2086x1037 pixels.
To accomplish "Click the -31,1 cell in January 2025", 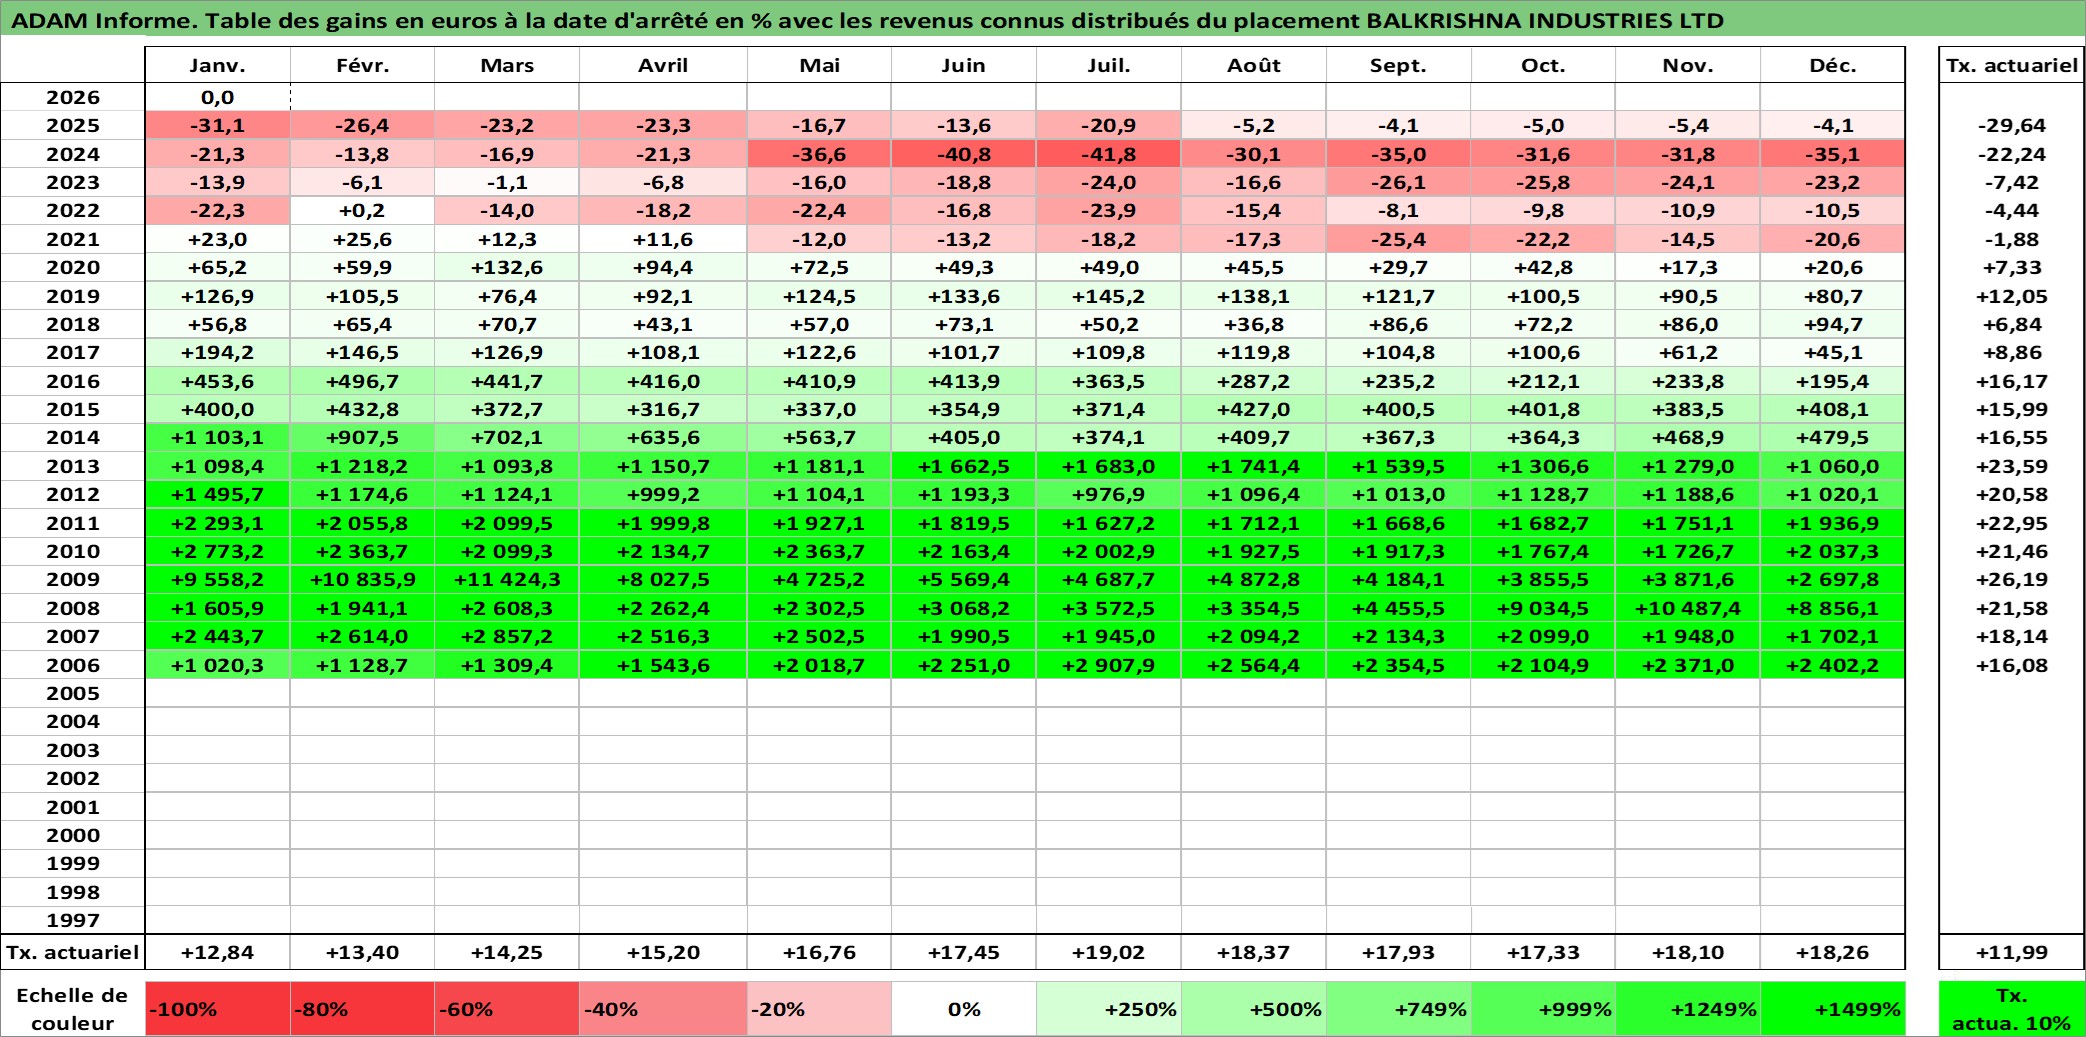I will coord(218,125).
